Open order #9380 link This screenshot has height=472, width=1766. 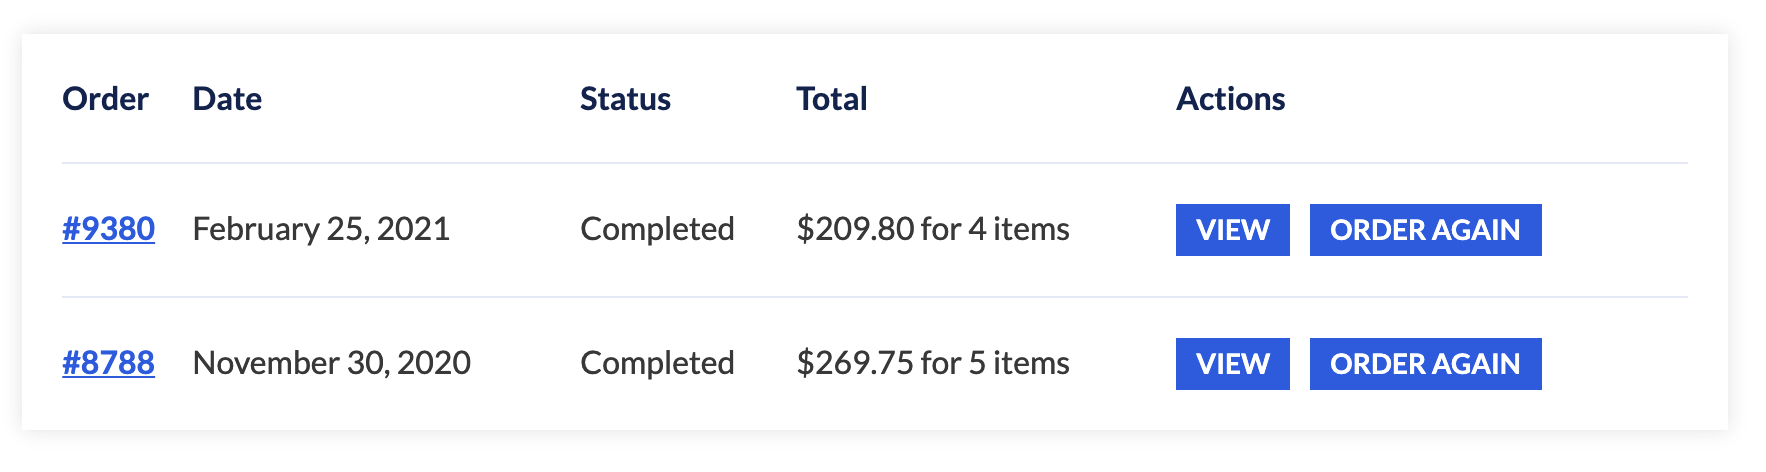coord(108,229)
